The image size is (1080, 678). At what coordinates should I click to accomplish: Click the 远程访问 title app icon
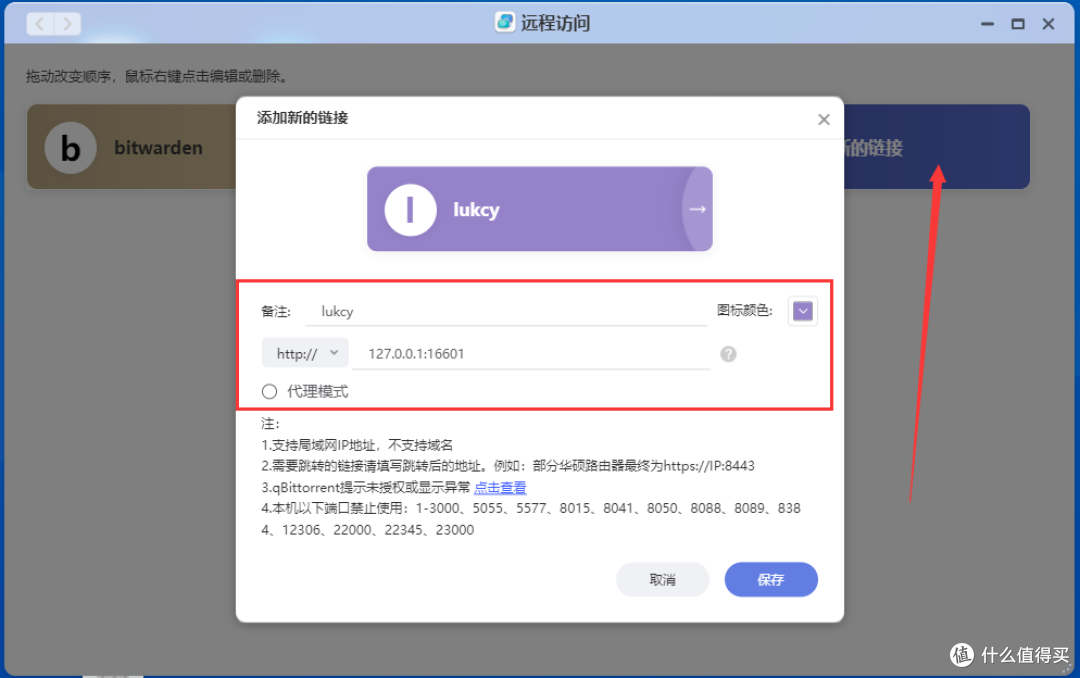[x=505, y=22]
